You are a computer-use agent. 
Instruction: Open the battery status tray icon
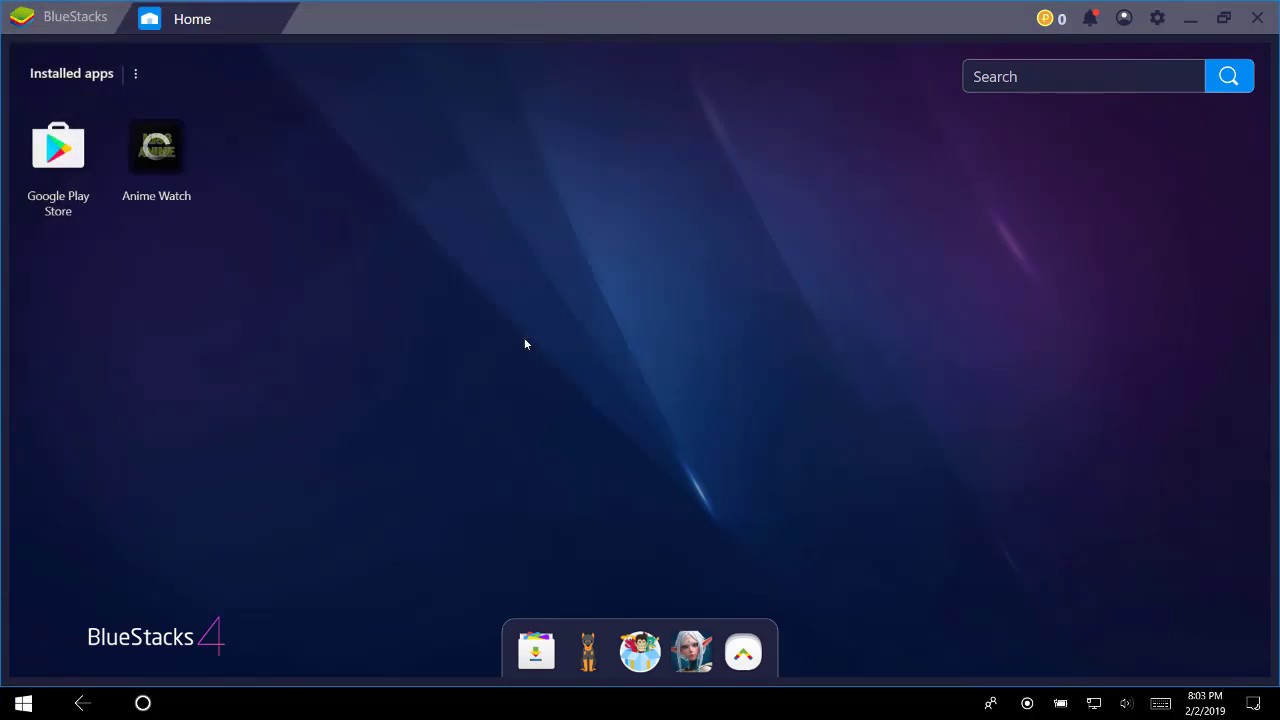pyautogui.click(x=1060, y=703)
